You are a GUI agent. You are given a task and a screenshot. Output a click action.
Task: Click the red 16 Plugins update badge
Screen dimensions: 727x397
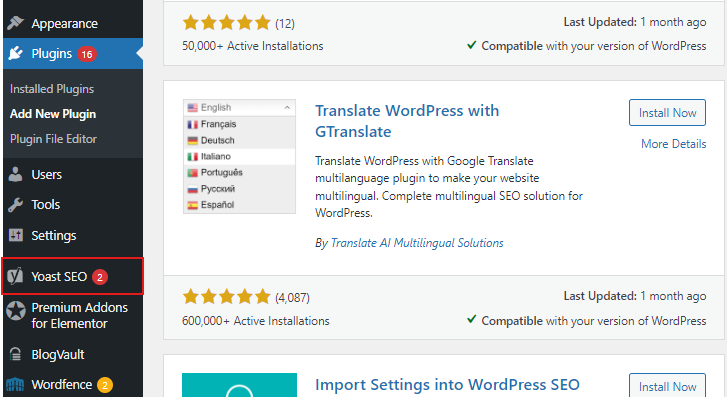[87, 54]
